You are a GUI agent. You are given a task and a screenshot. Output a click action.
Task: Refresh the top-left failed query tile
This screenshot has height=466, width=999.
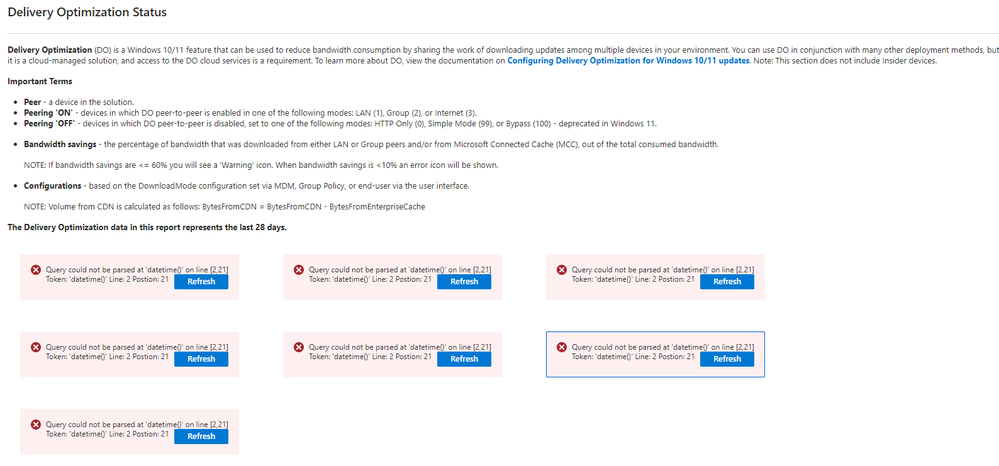click(x=201, y=282)
